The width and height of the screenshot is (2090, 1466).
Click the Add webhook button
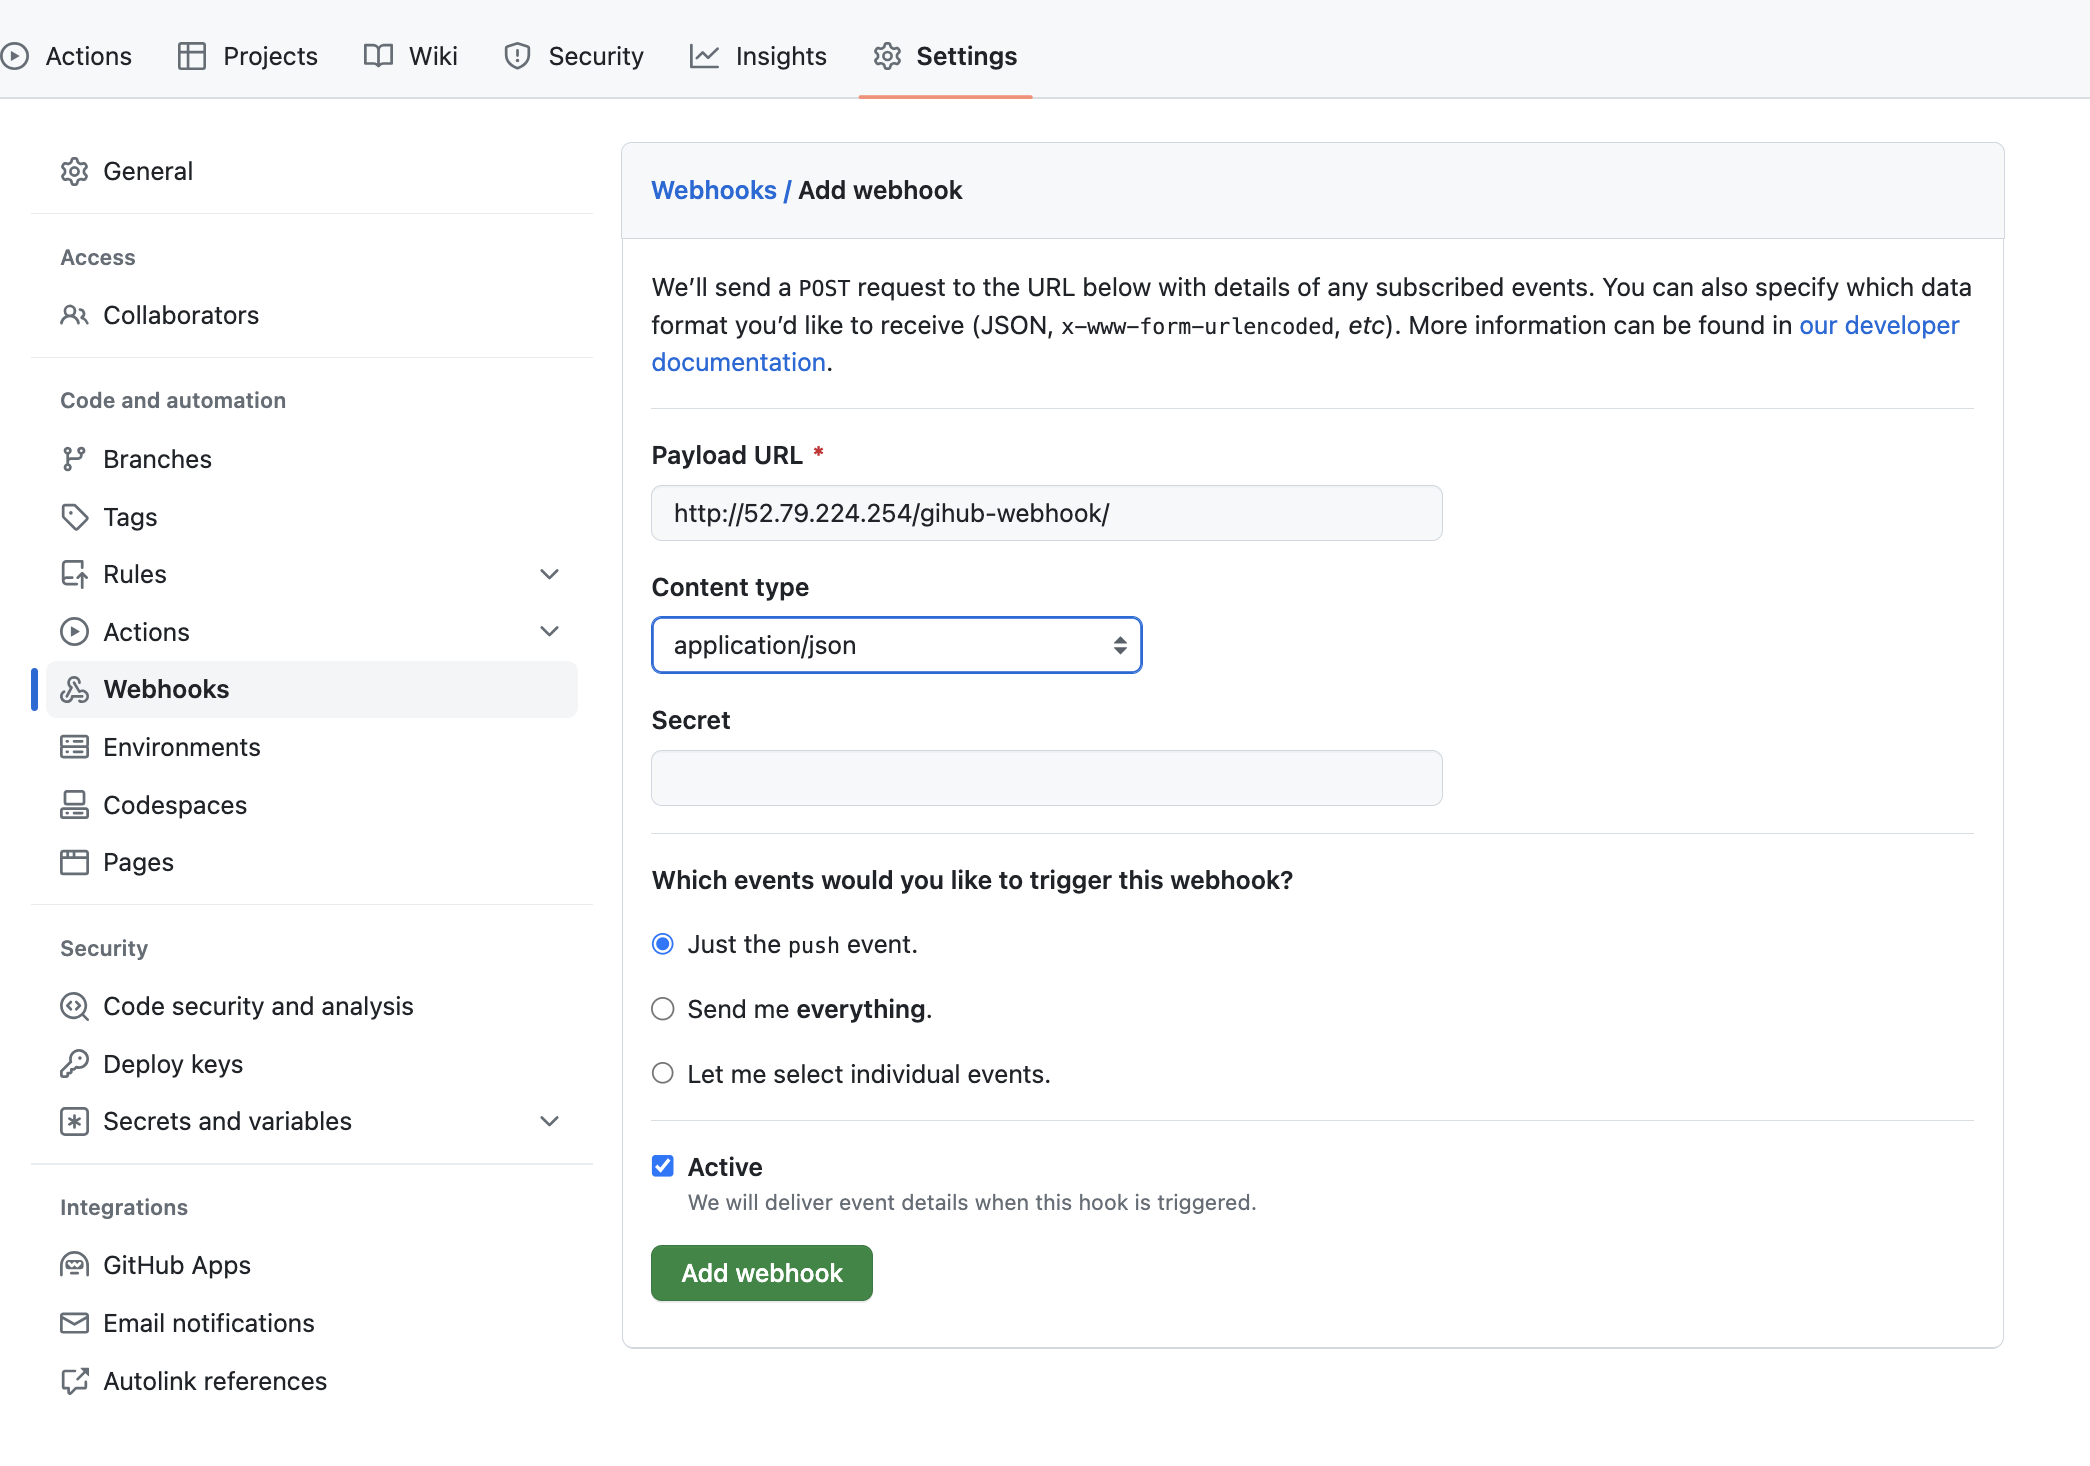click(x=761, y=1273)
